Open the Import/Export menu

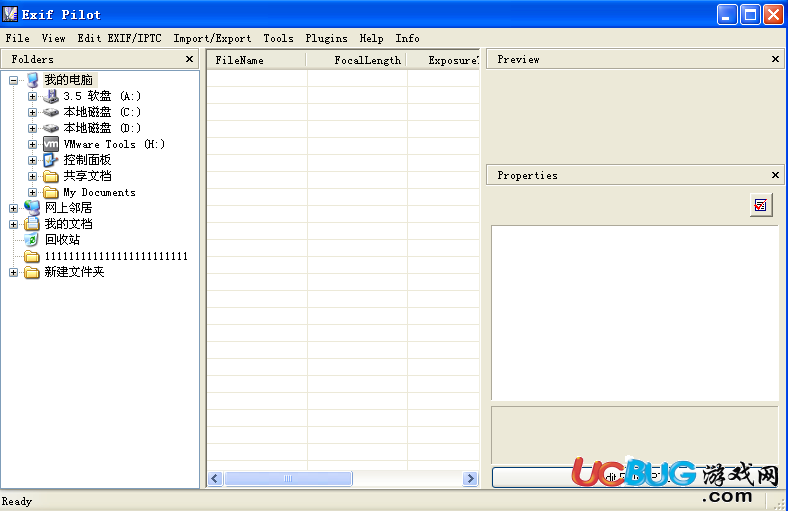(212, 38)
